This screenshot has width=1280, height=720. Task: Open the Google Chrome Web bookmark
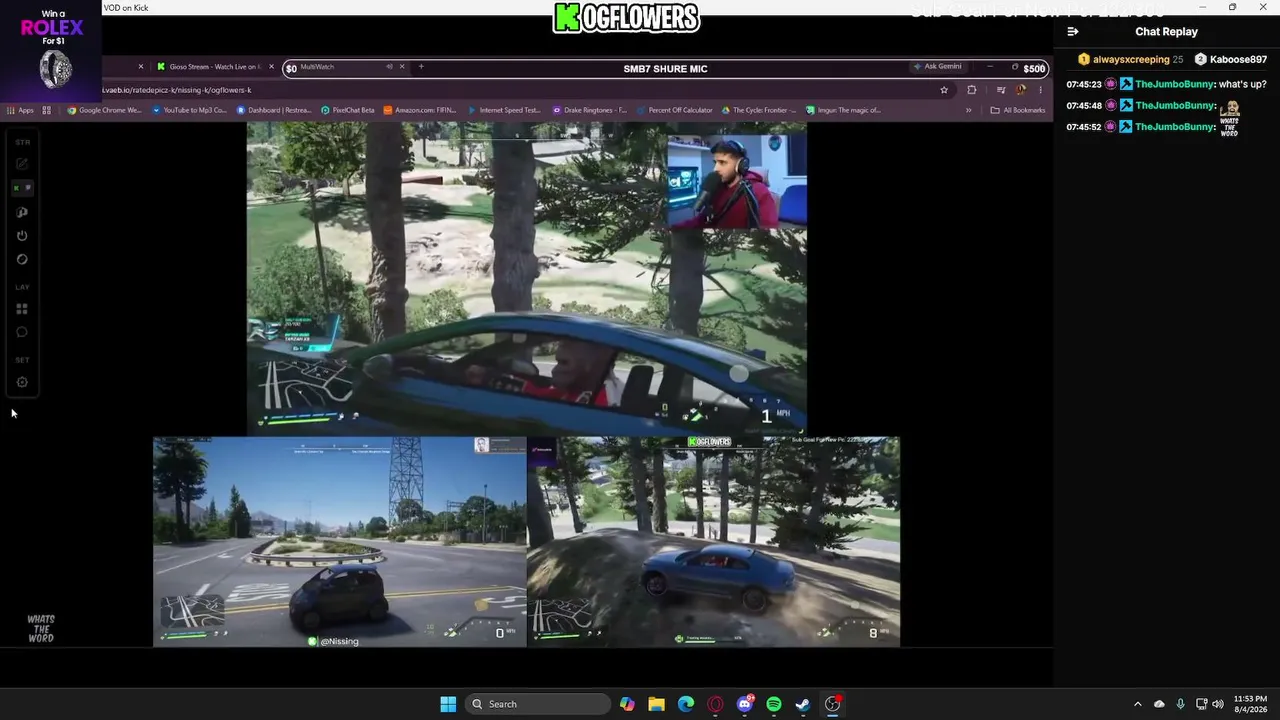tap(104, 110)
